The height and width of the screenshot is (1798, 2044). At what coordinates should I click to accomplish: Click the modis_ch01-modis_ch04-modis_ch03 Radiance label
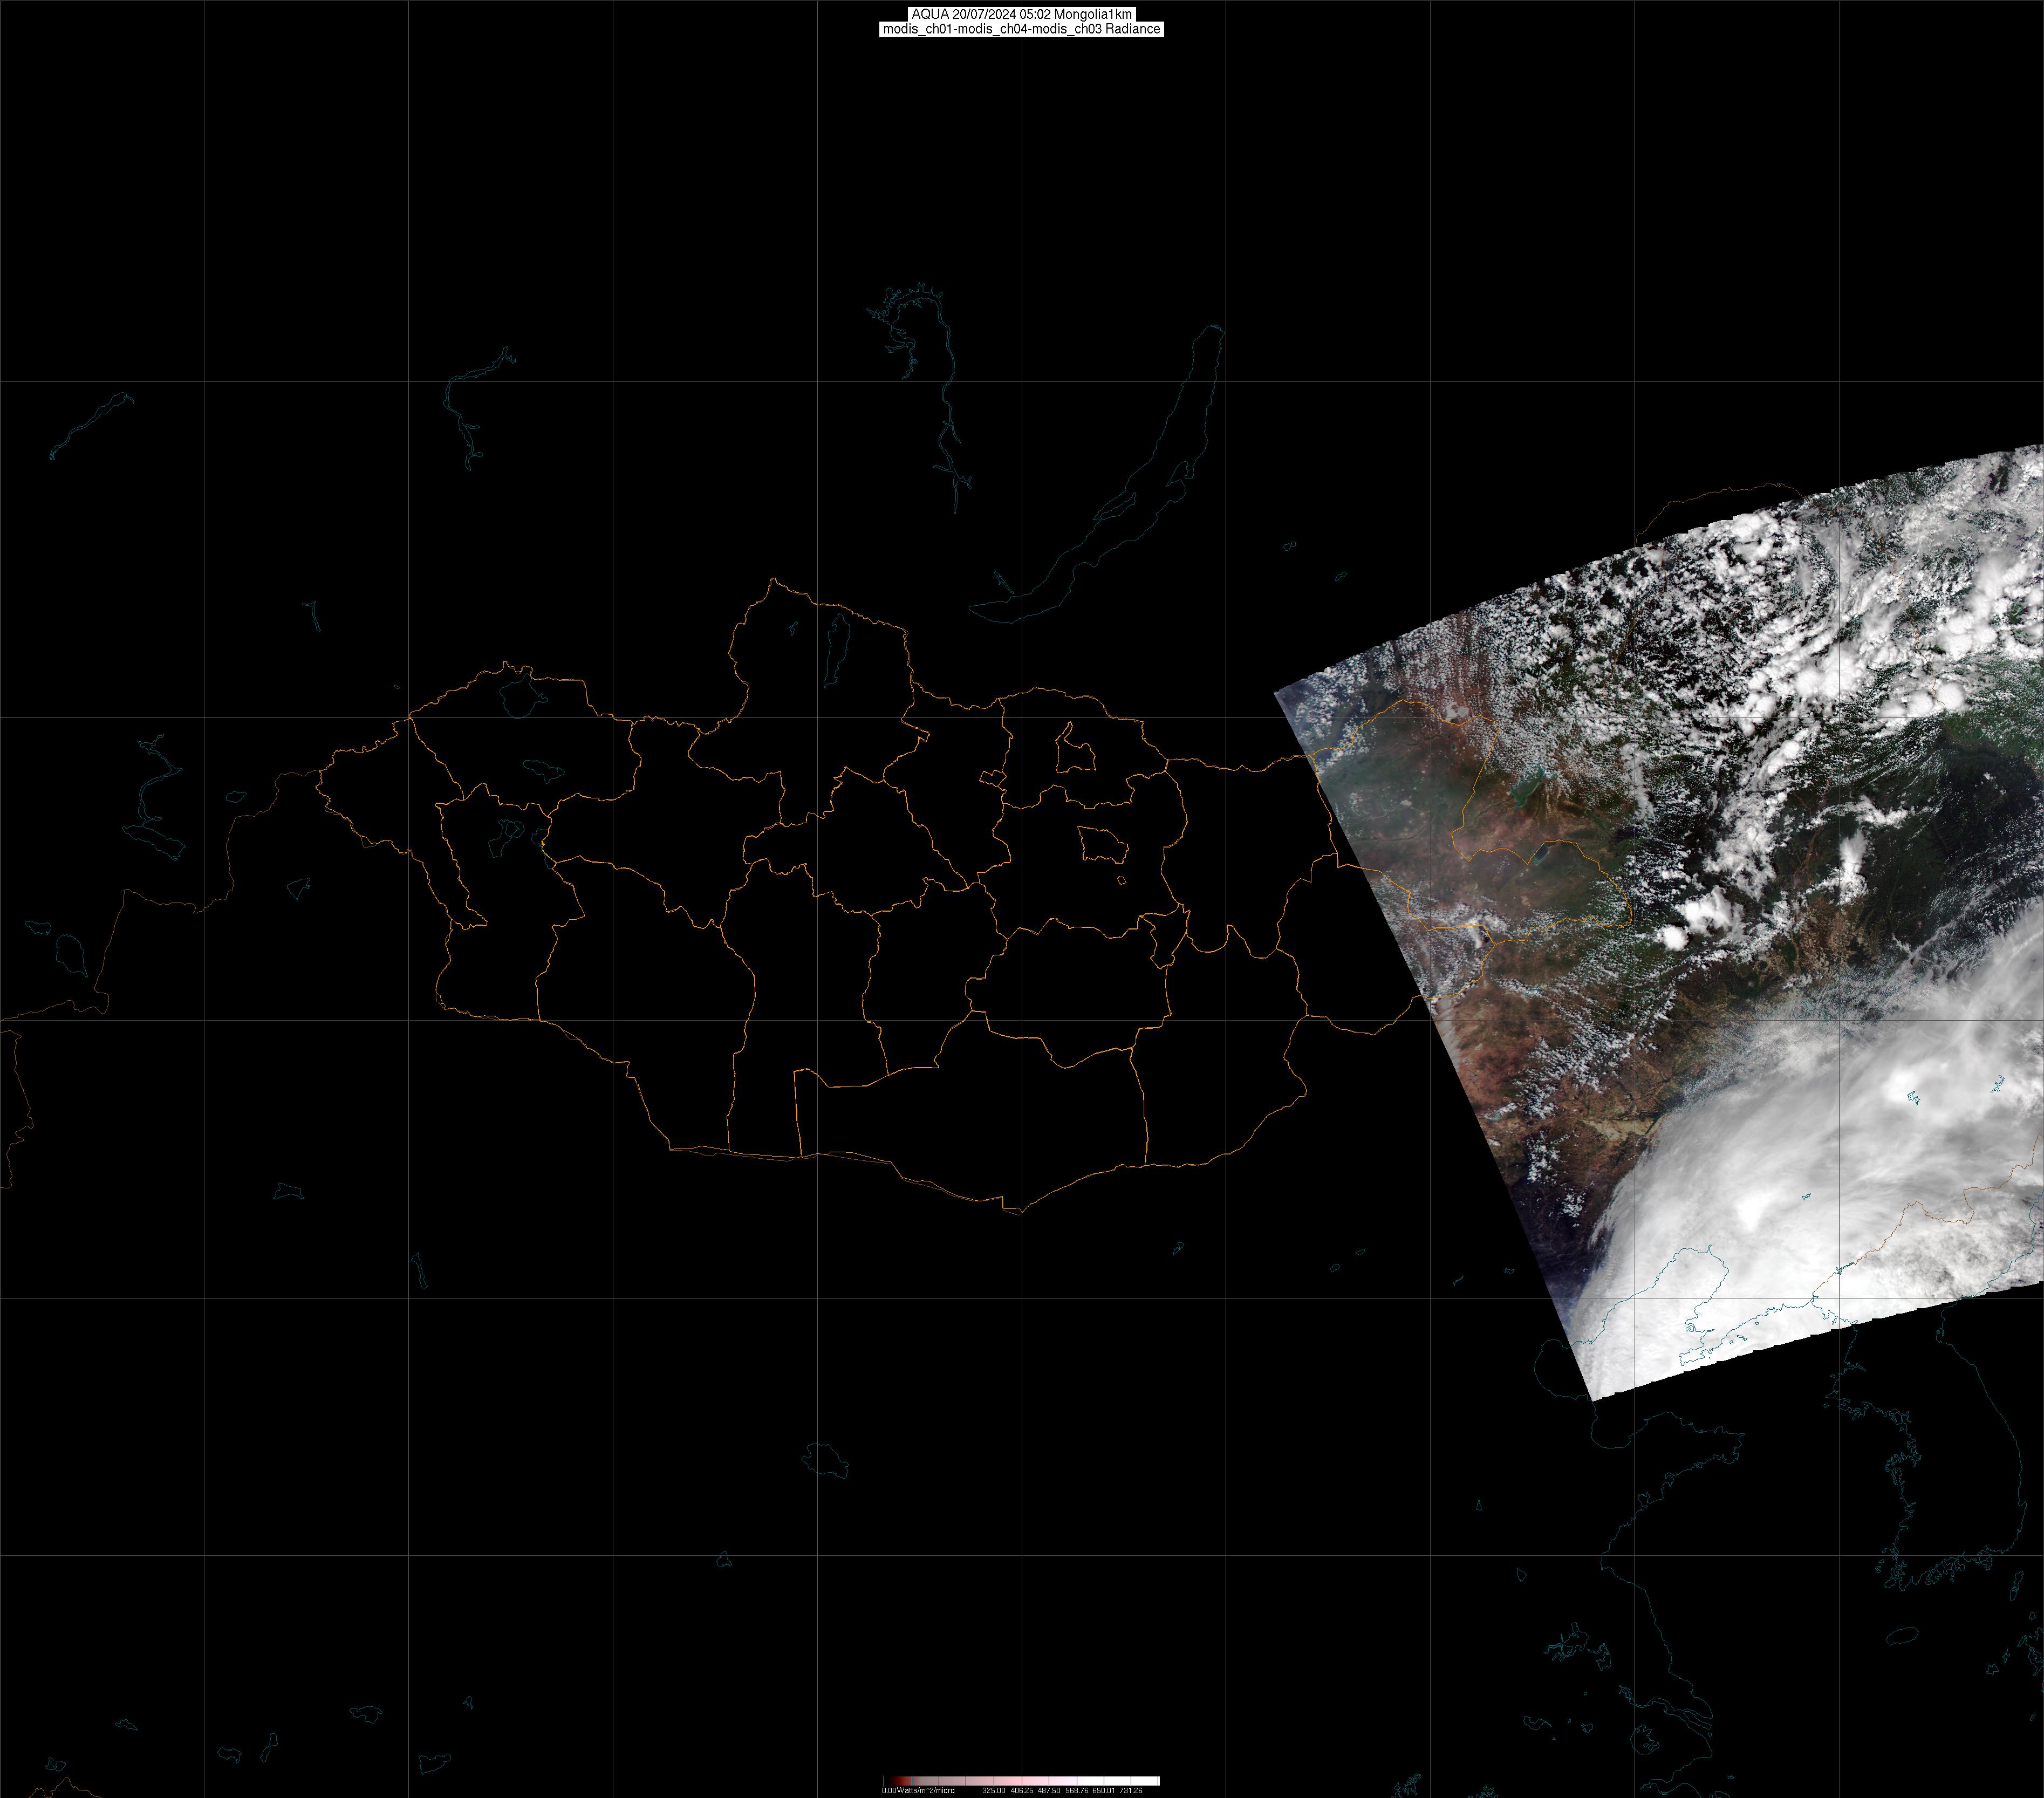point(1021,29)
